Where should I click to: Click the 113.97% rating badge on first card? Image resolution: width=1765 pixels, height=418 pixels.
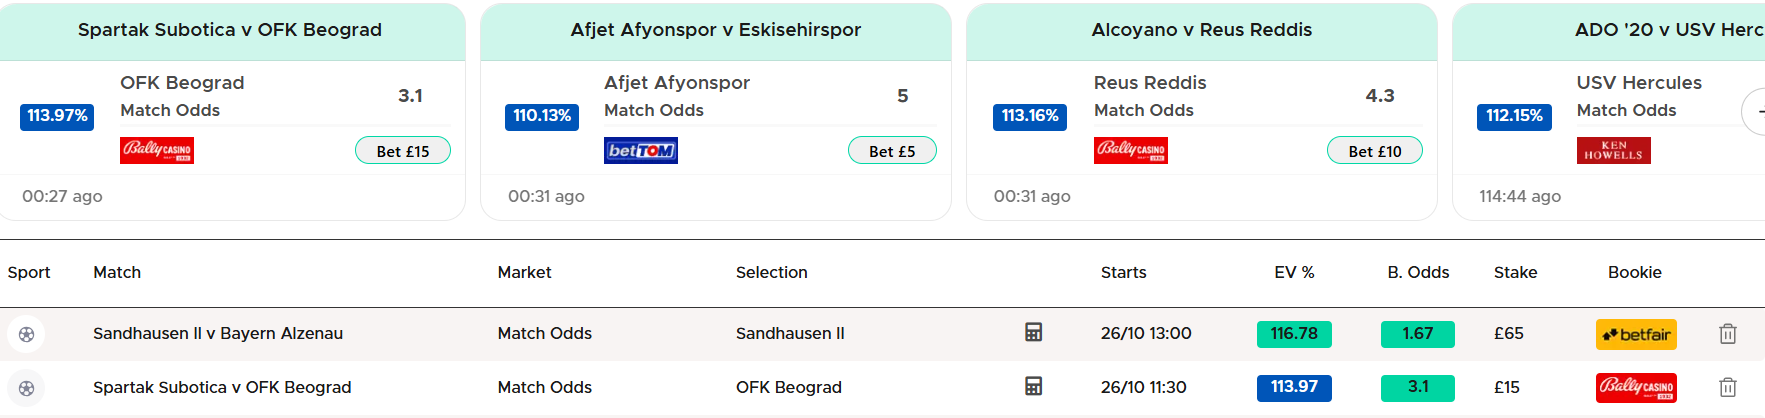(57, 116)
